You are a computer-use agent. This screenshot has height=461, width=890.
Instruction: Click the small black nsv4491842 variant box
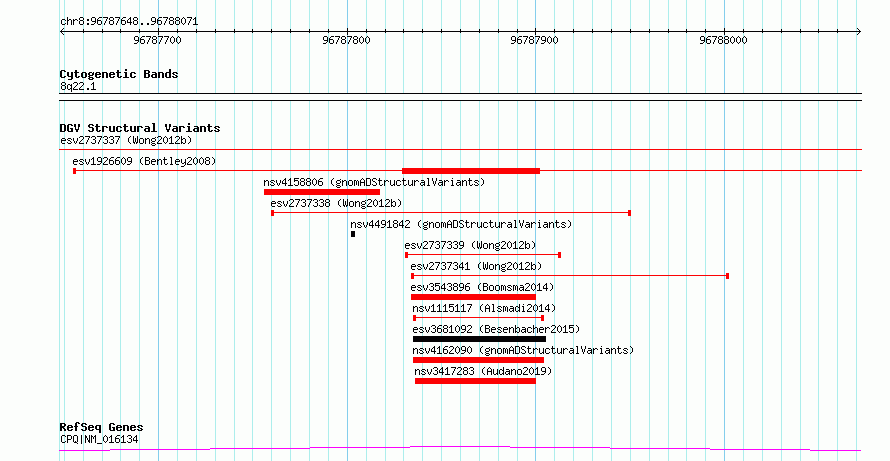pyautogui.click(x=353, y=234)
